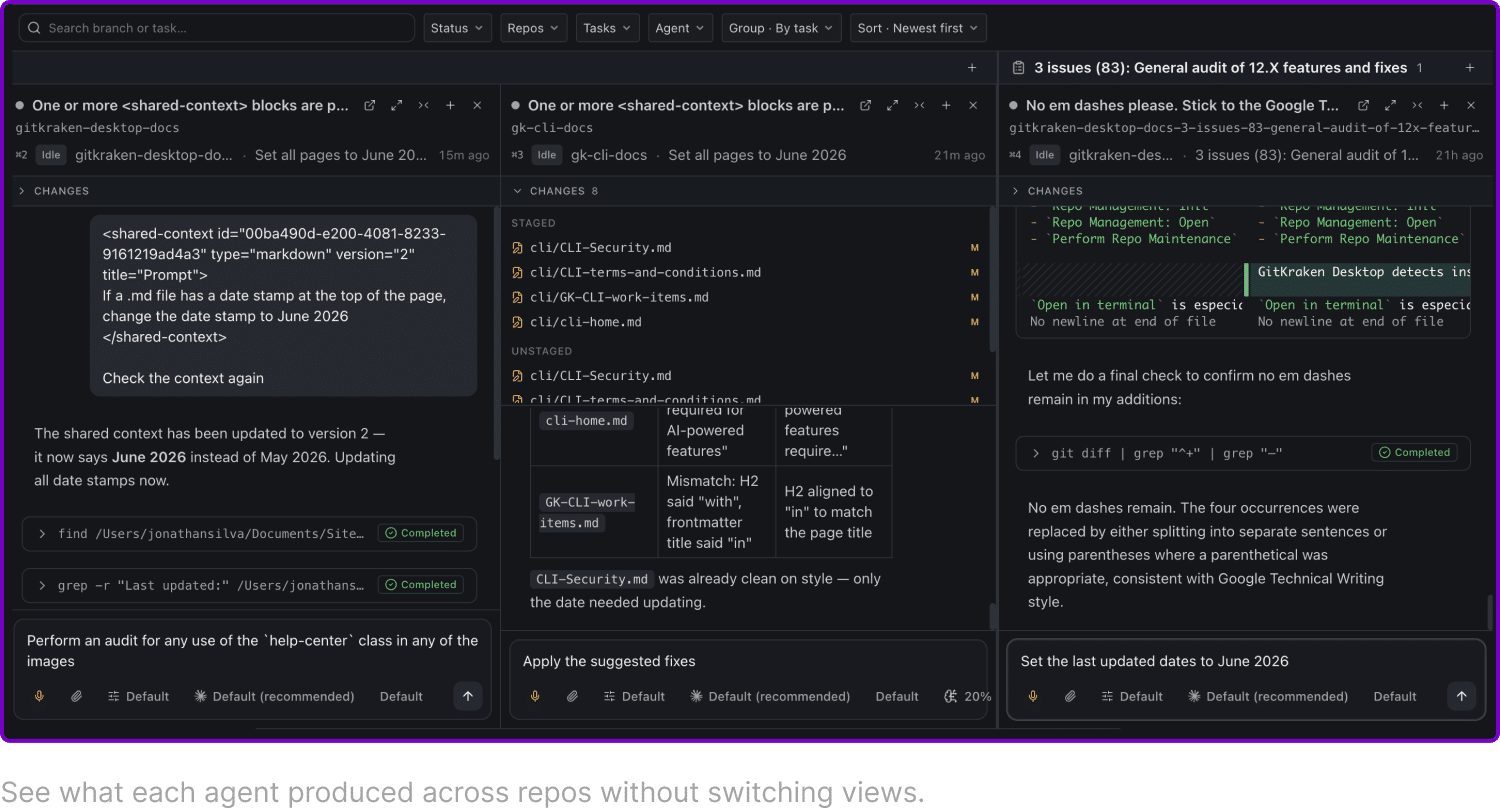
Task: Click the plus icon above the gk-cli-docs column
Action: 972,68
